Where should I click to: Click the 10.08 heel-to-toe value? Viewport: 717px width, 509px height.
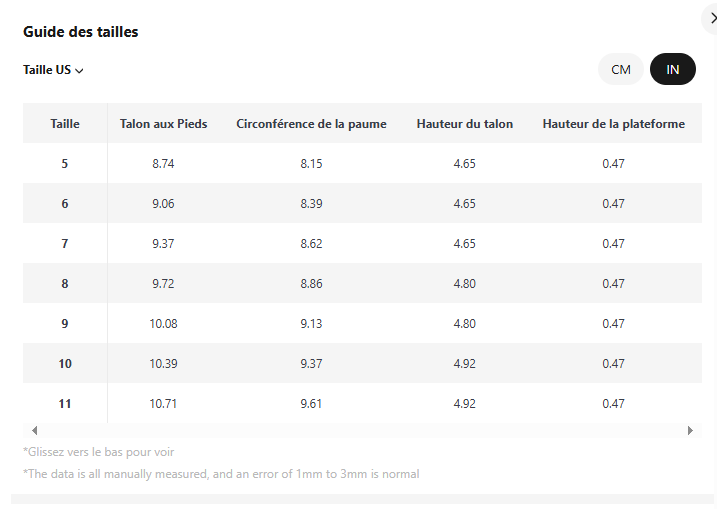click(163, 324)
